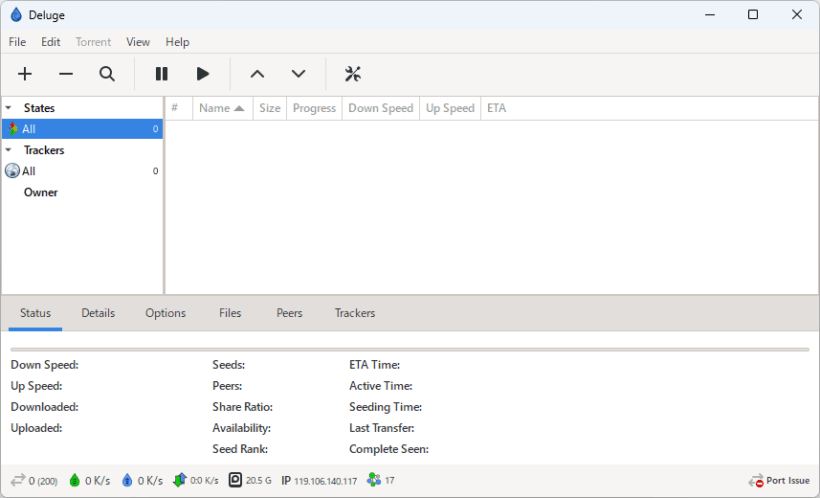Viewport: 820px width, 498px height.
Task: Sort by the Up Speed column header
Action: tap(450, 108)
